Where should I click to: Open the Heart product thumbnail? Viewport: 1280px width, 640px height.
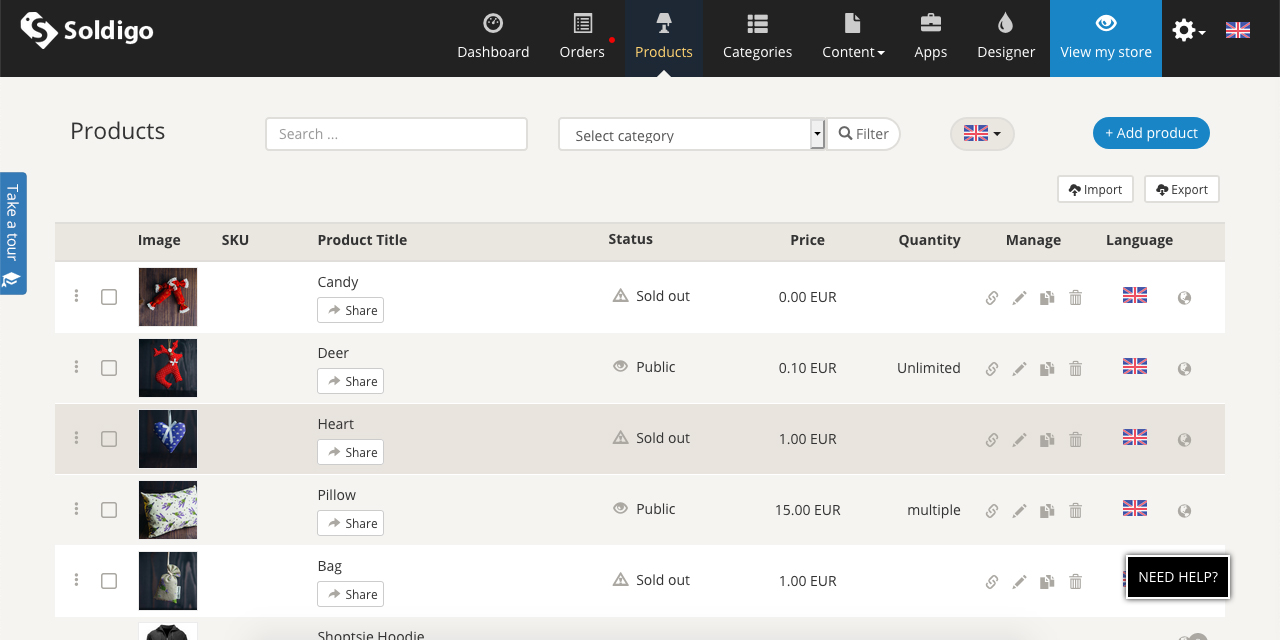click(168, 439)
